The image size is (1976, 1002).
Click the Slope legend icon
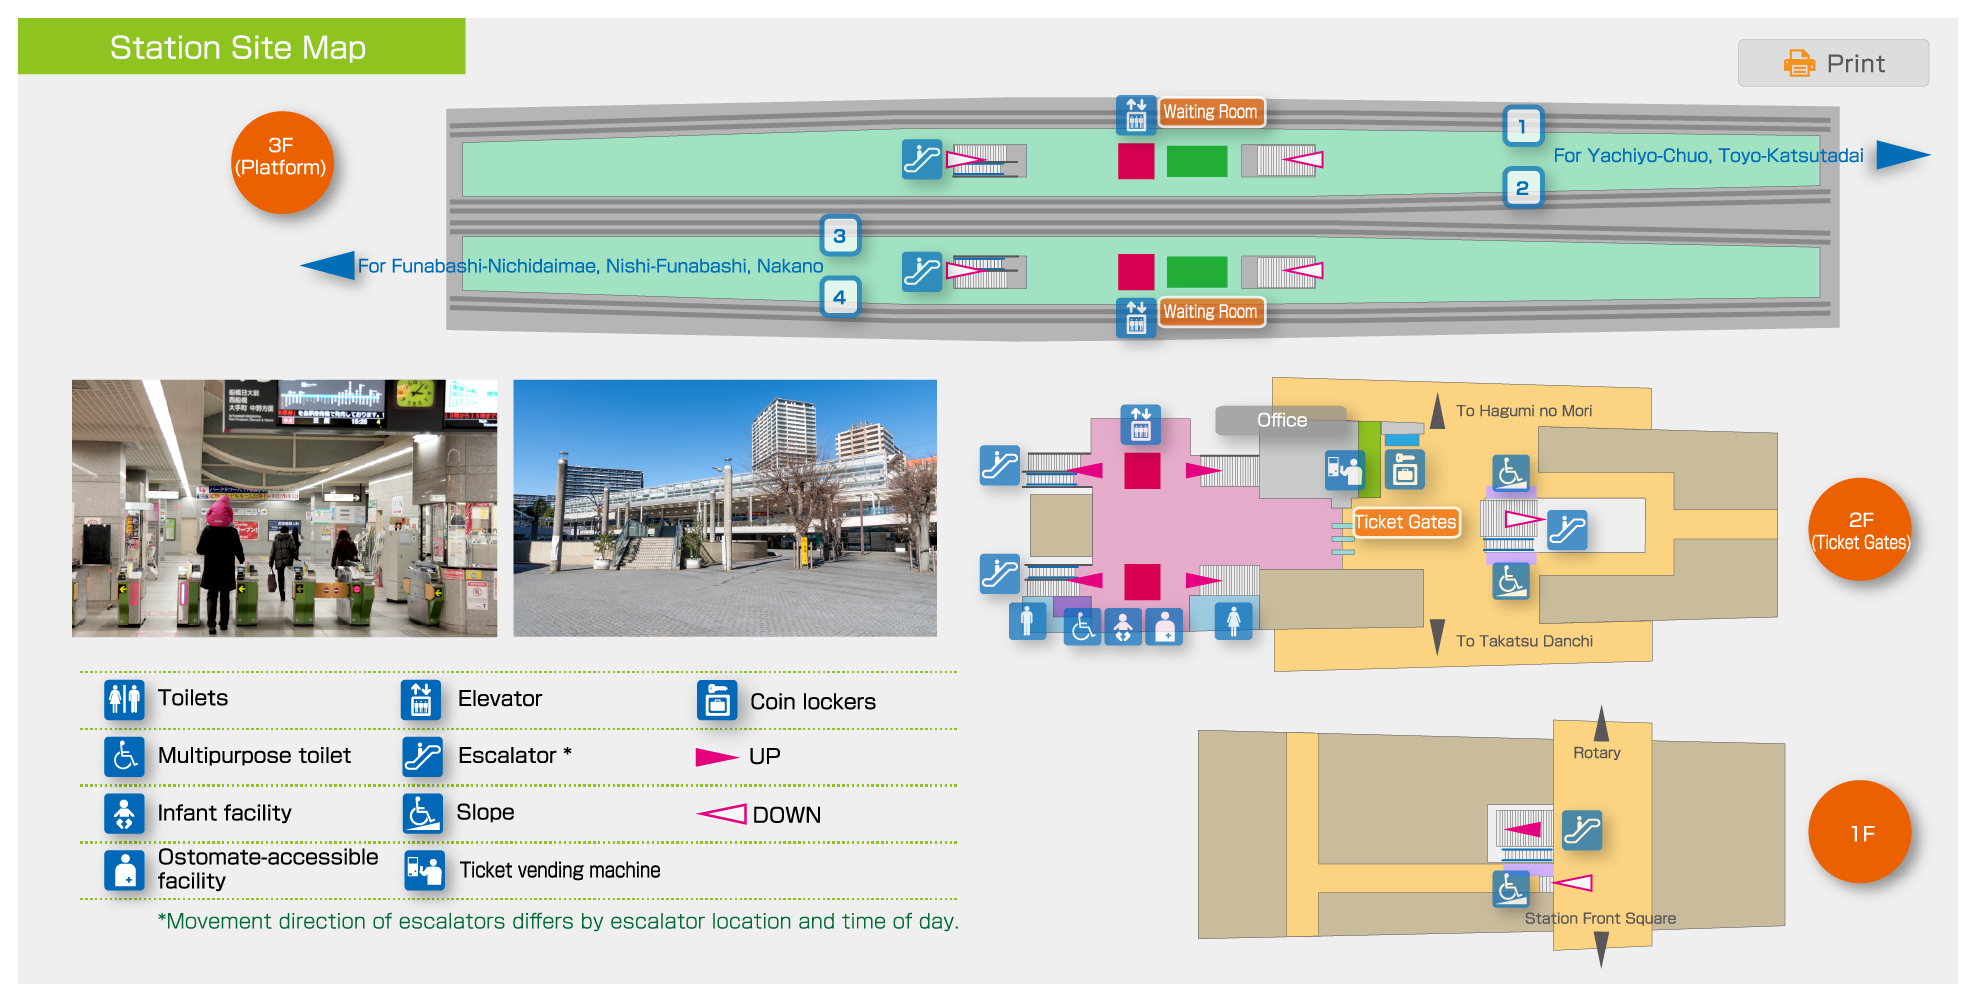(x=422, y=813)
